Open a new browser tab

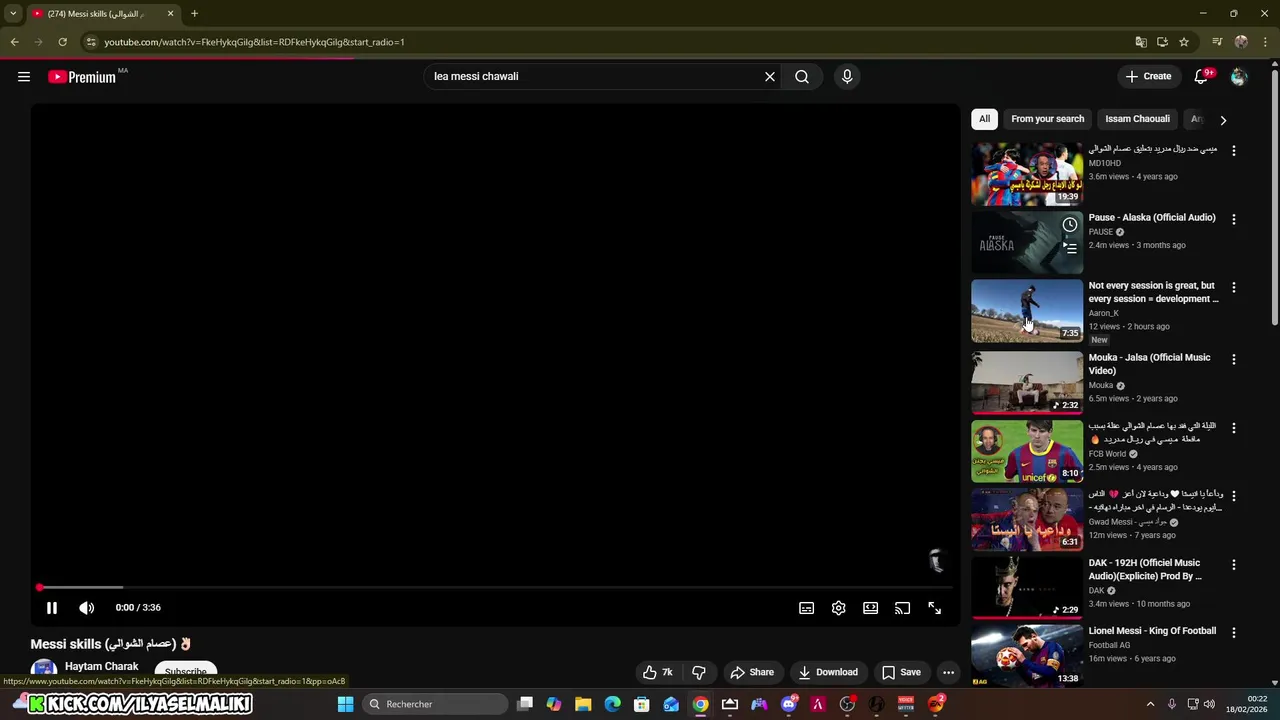coord(194,14)
